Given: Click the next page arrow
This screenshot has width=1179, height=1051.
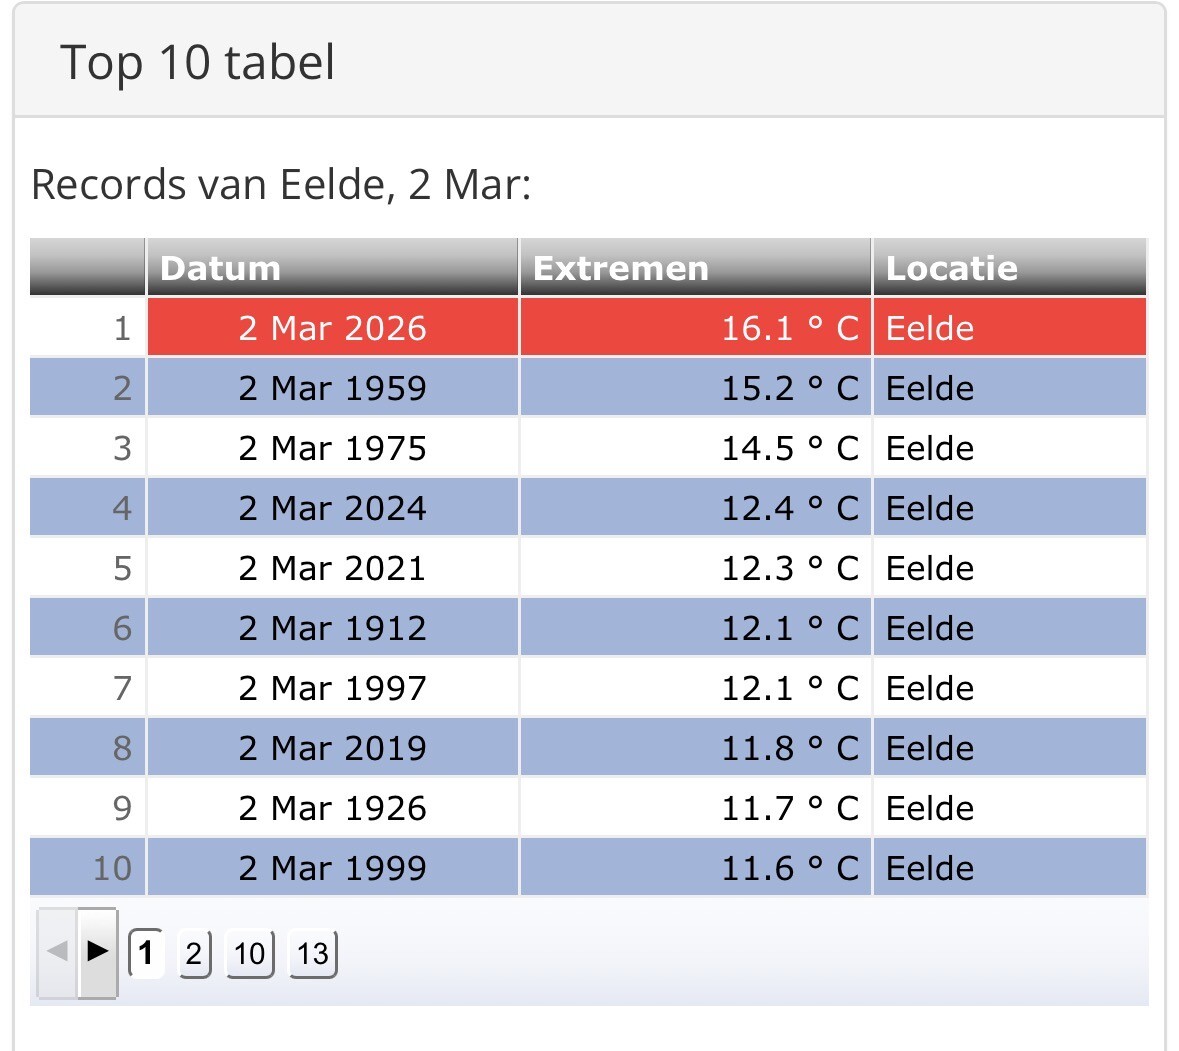Looking at the screenshot, I should coord(97,951).
